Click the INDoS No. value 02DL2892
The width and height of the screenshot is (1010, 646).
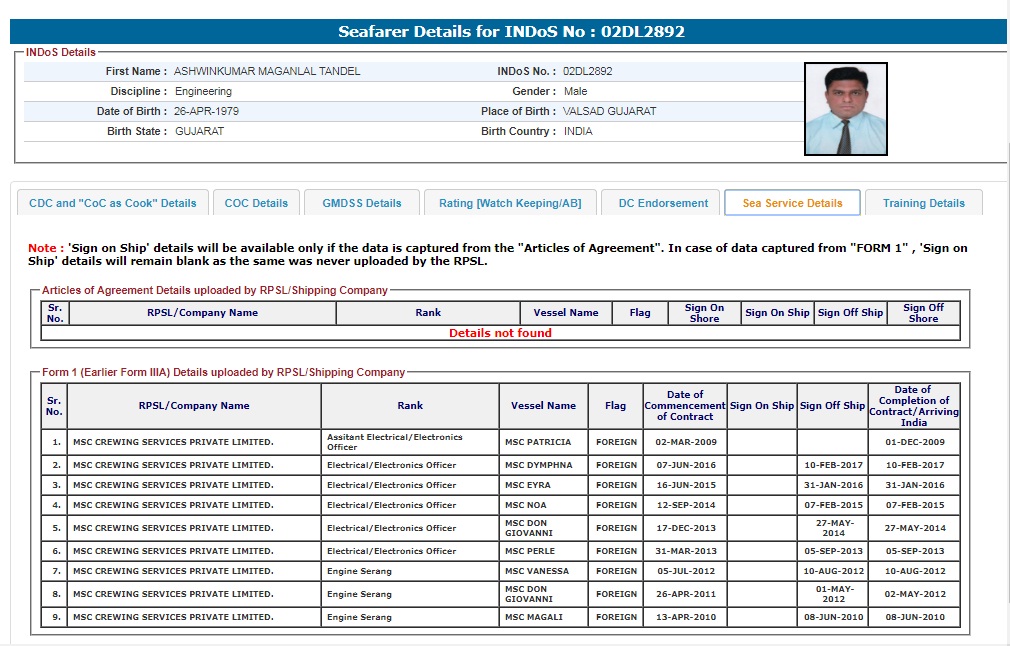(588, 72)
